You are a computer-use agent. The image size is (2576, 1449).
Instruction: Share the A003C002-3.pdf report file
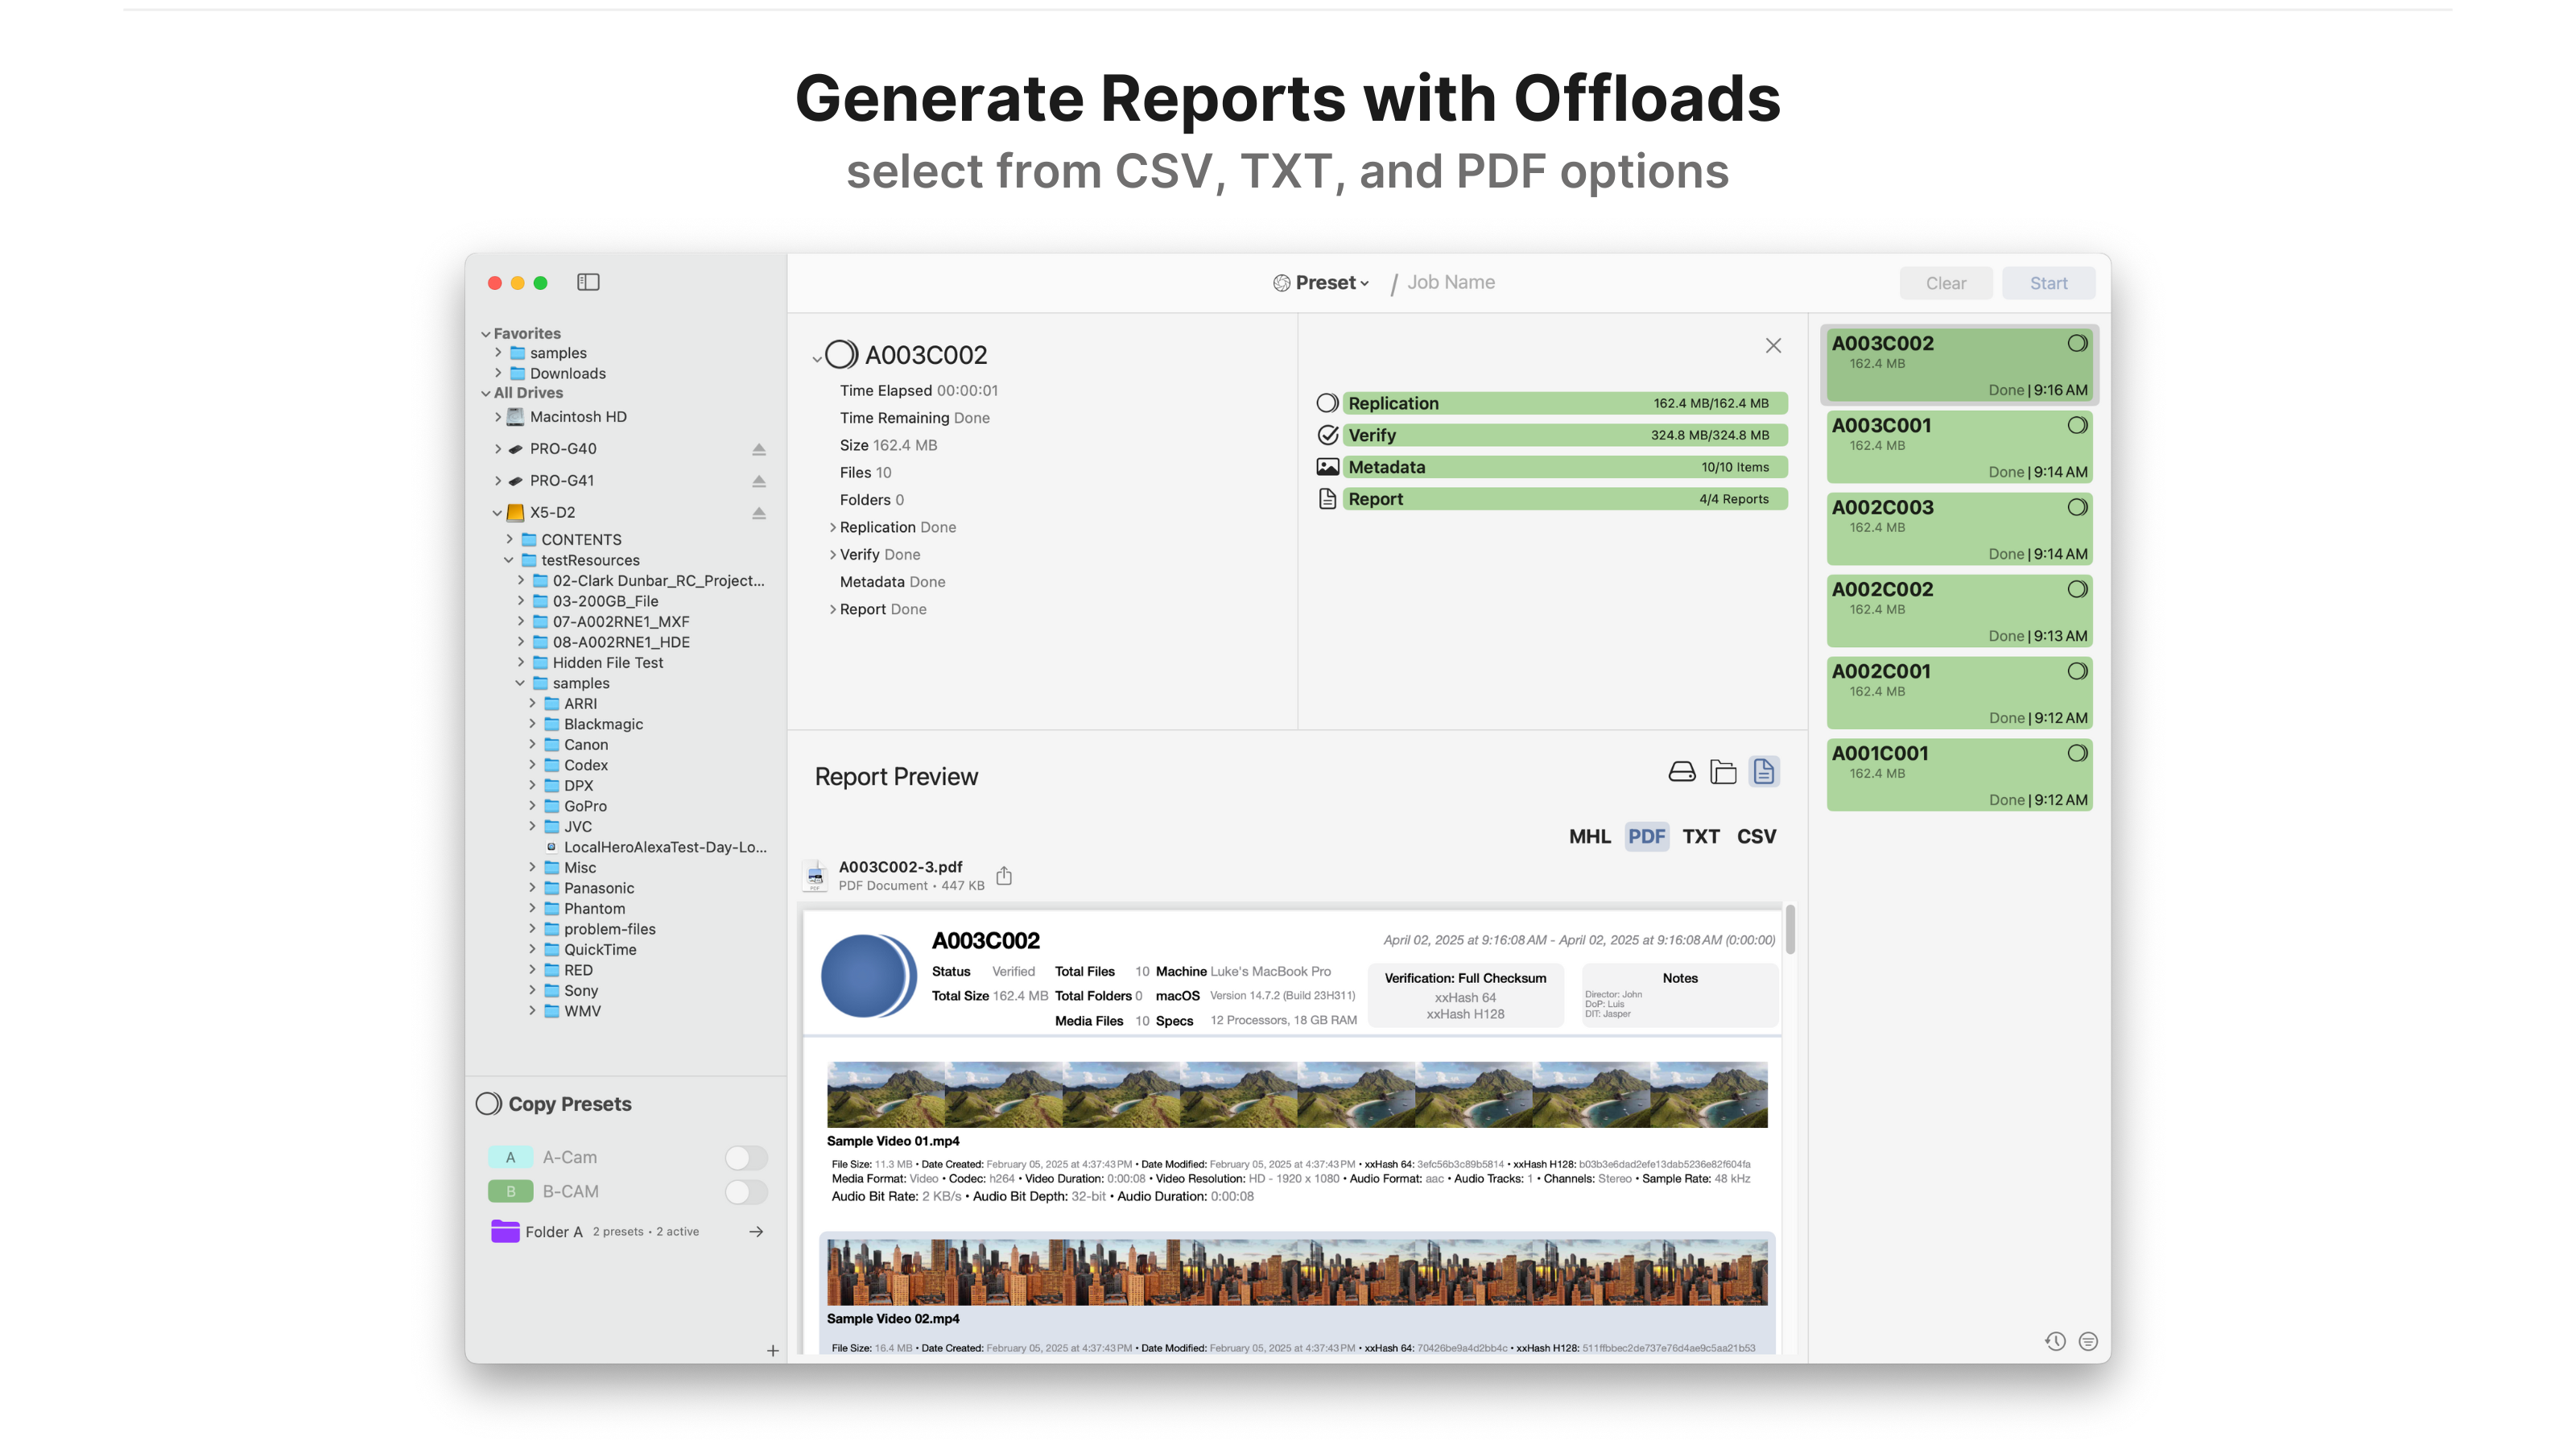point(1004,874)
